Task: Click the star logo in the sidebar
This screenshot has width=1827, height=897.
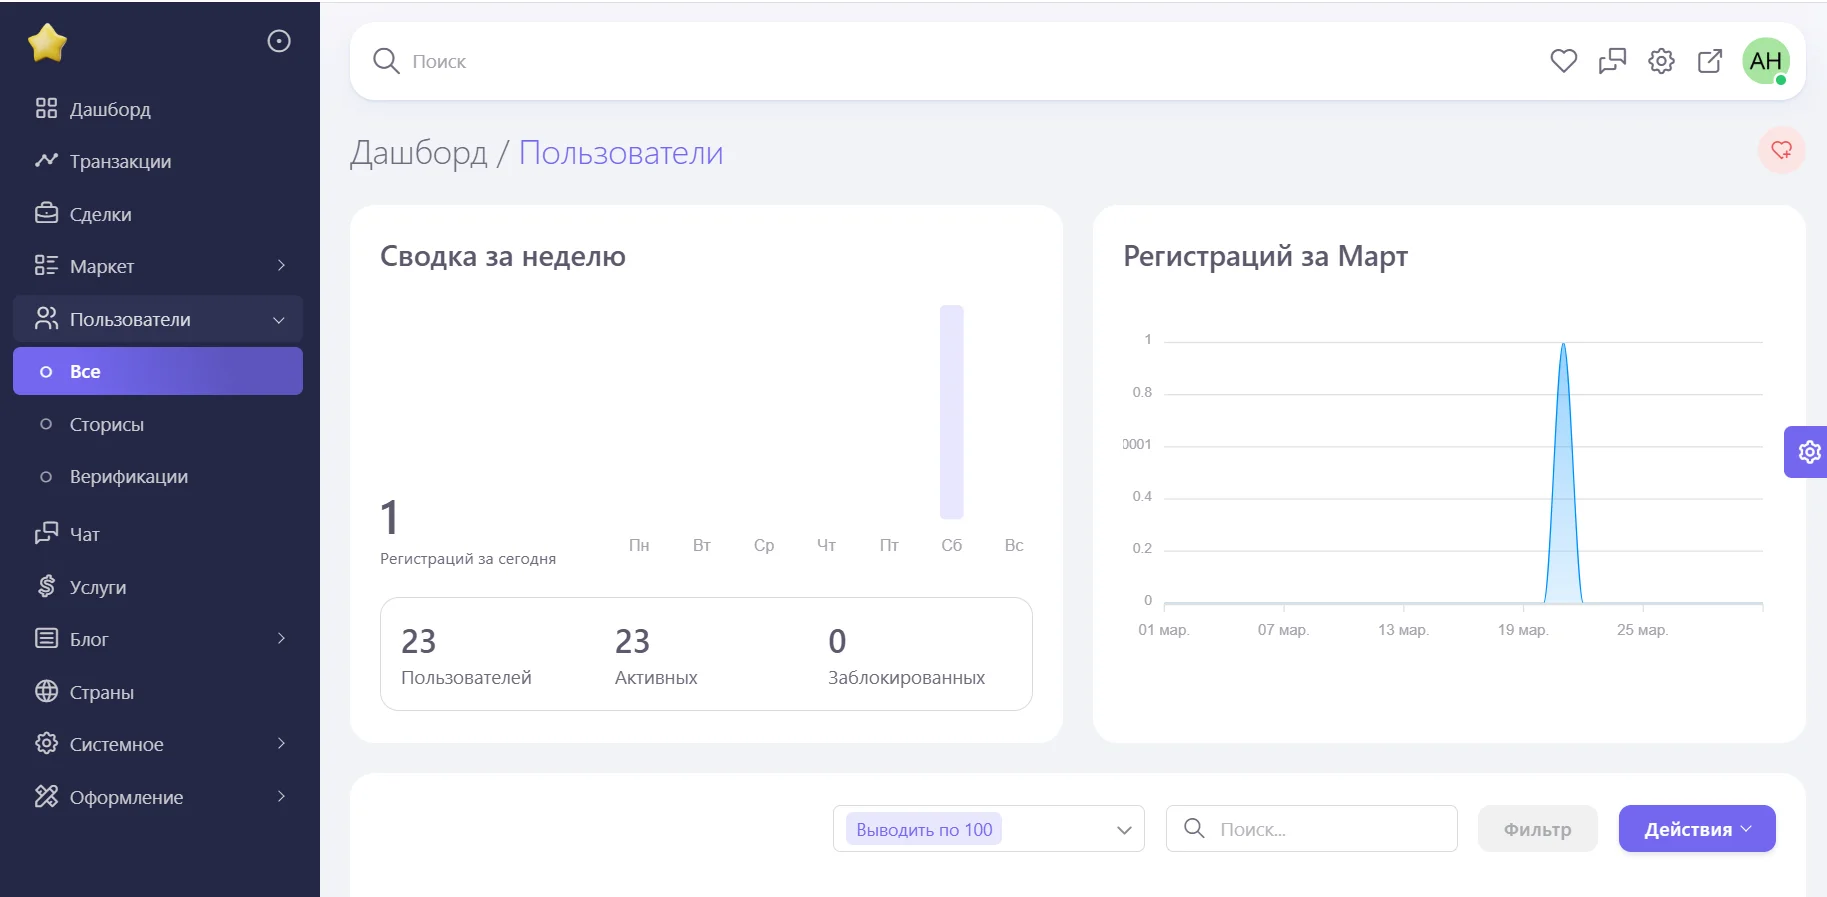Action: (x=47, y=42)
